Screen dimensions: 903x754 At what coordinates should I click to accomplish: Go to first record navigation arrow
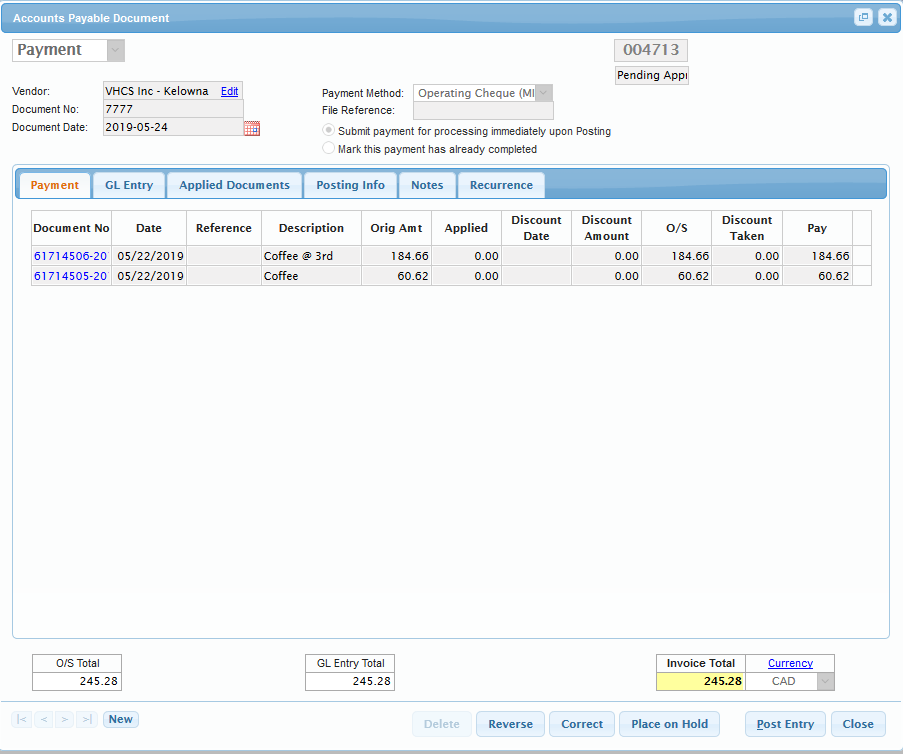21,719
